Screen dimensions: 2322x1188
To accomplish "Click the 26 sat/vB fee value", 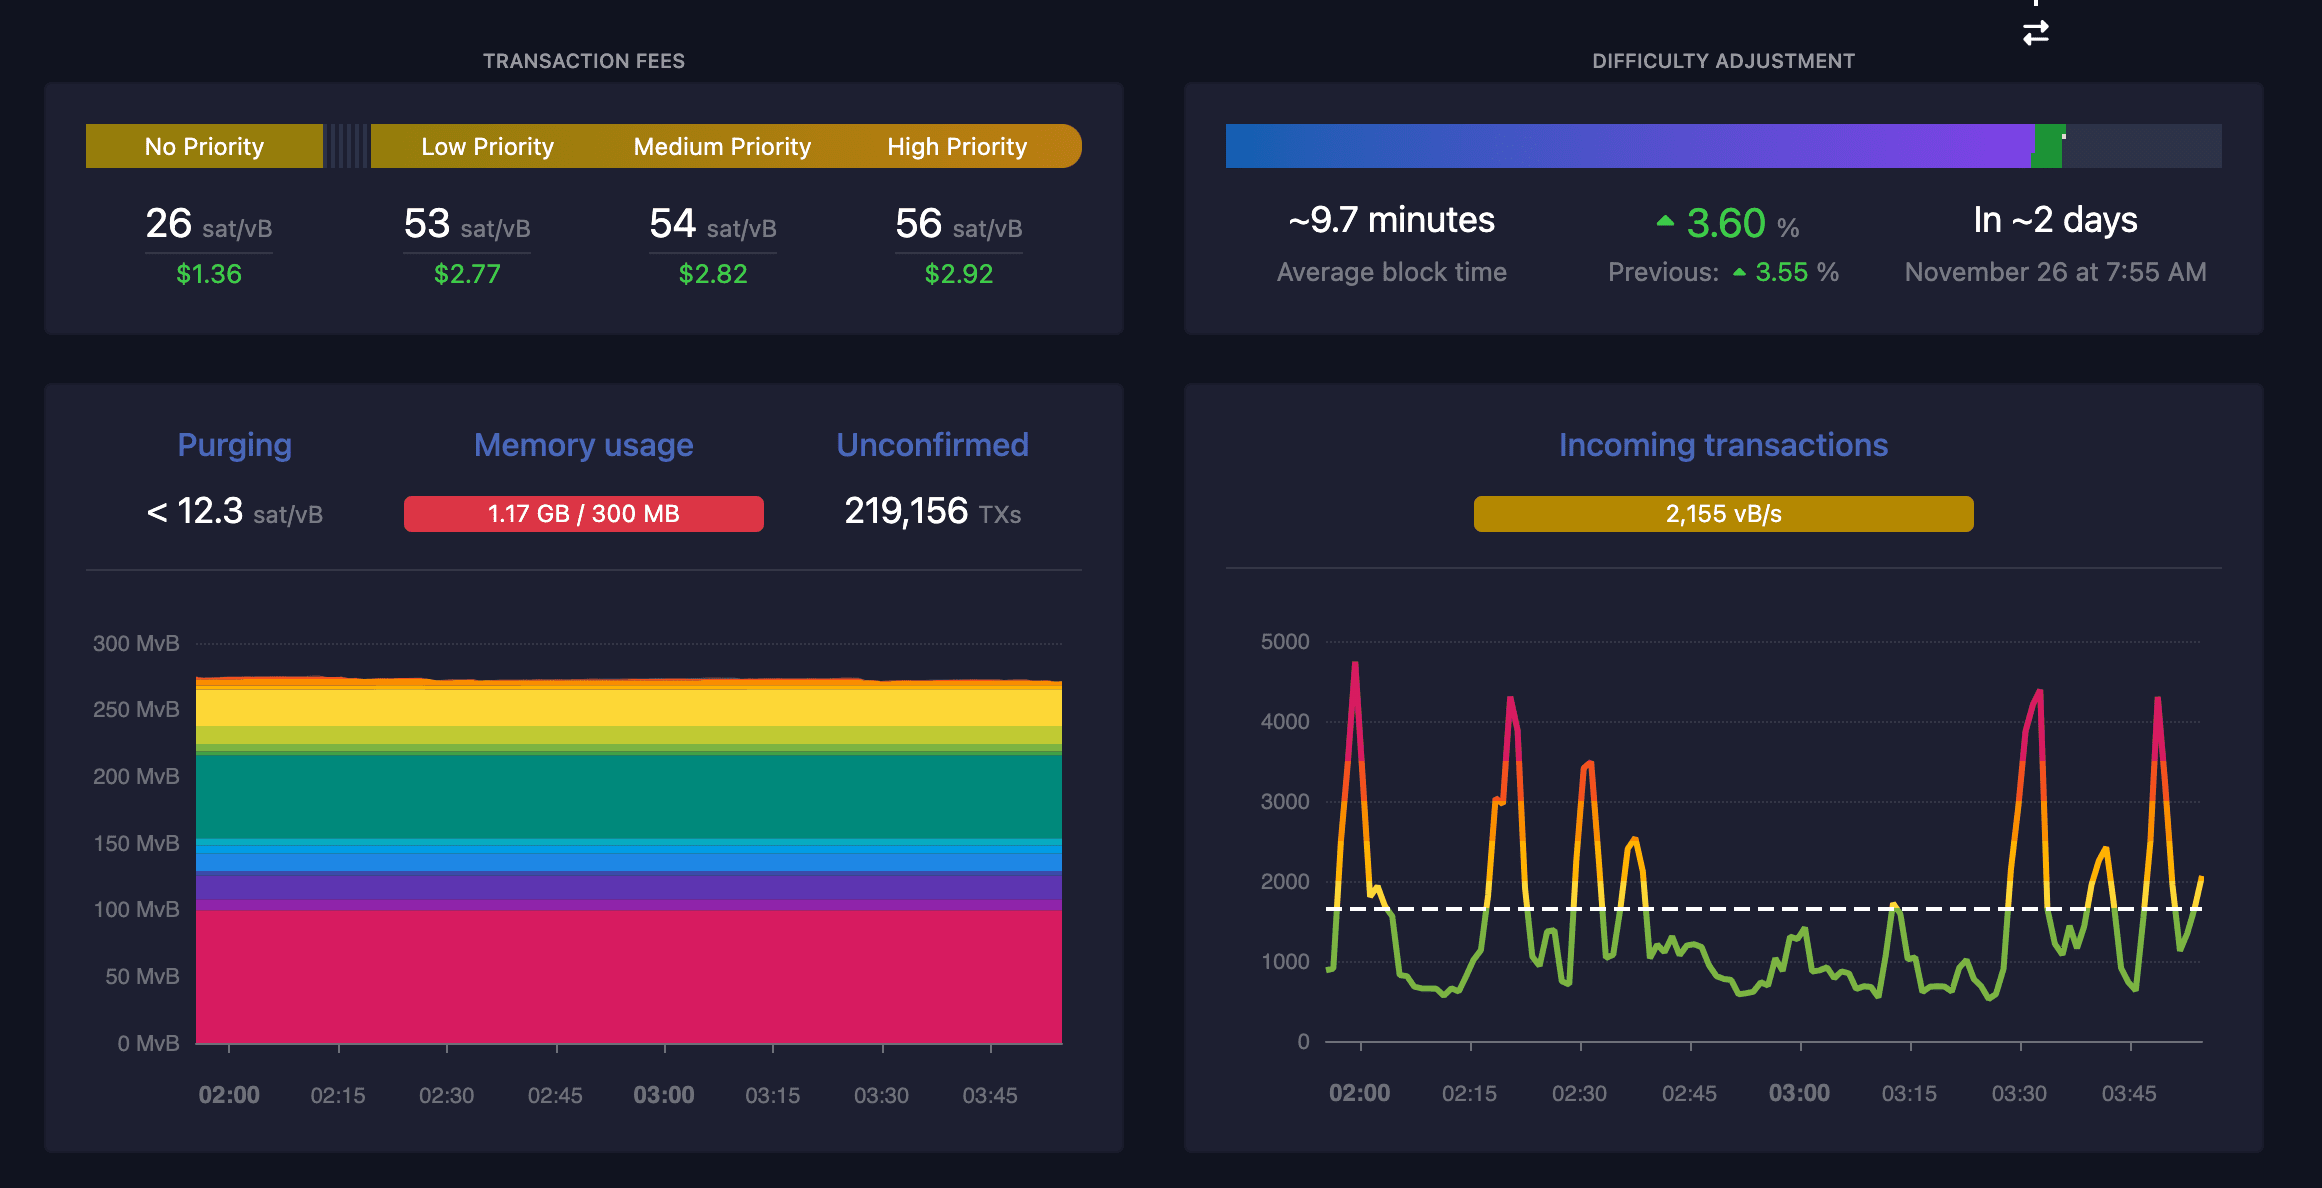I will pos(208,224).
